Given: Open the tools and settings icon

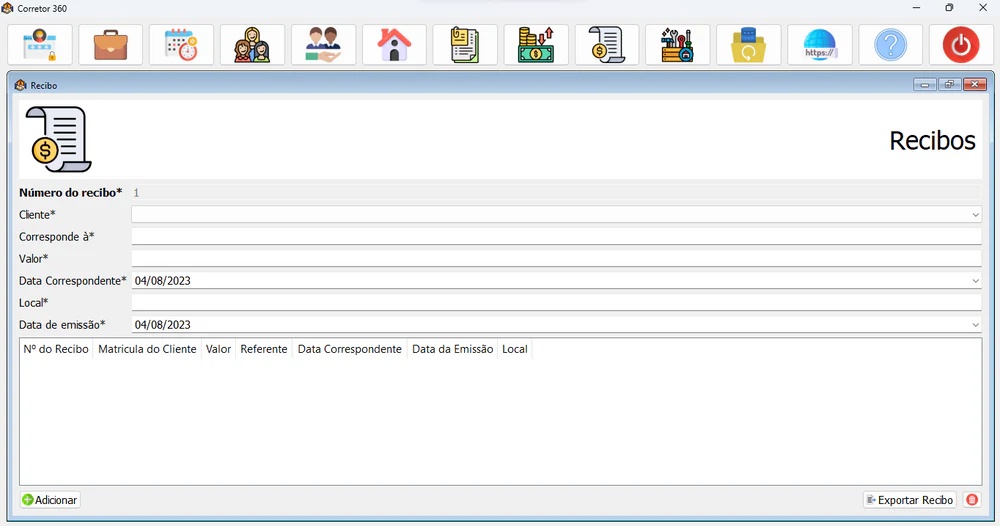Looking at the screenshot, I should [677, 45].
